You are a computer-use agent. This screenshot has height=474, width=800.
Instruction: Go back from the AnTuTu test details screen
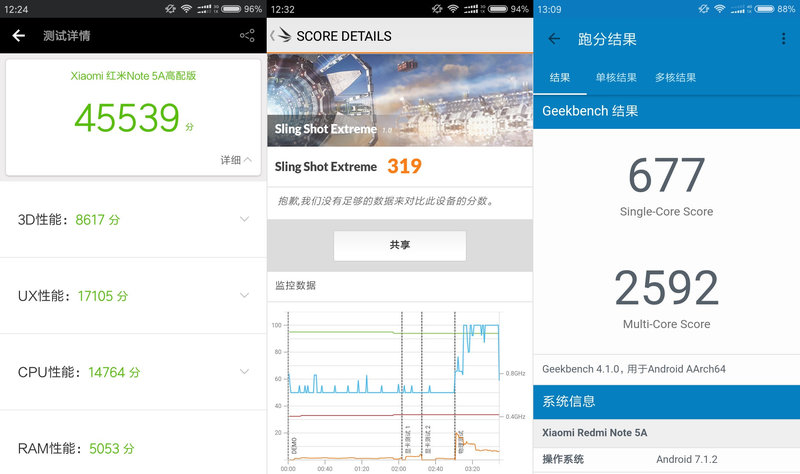tap(19, 35)
